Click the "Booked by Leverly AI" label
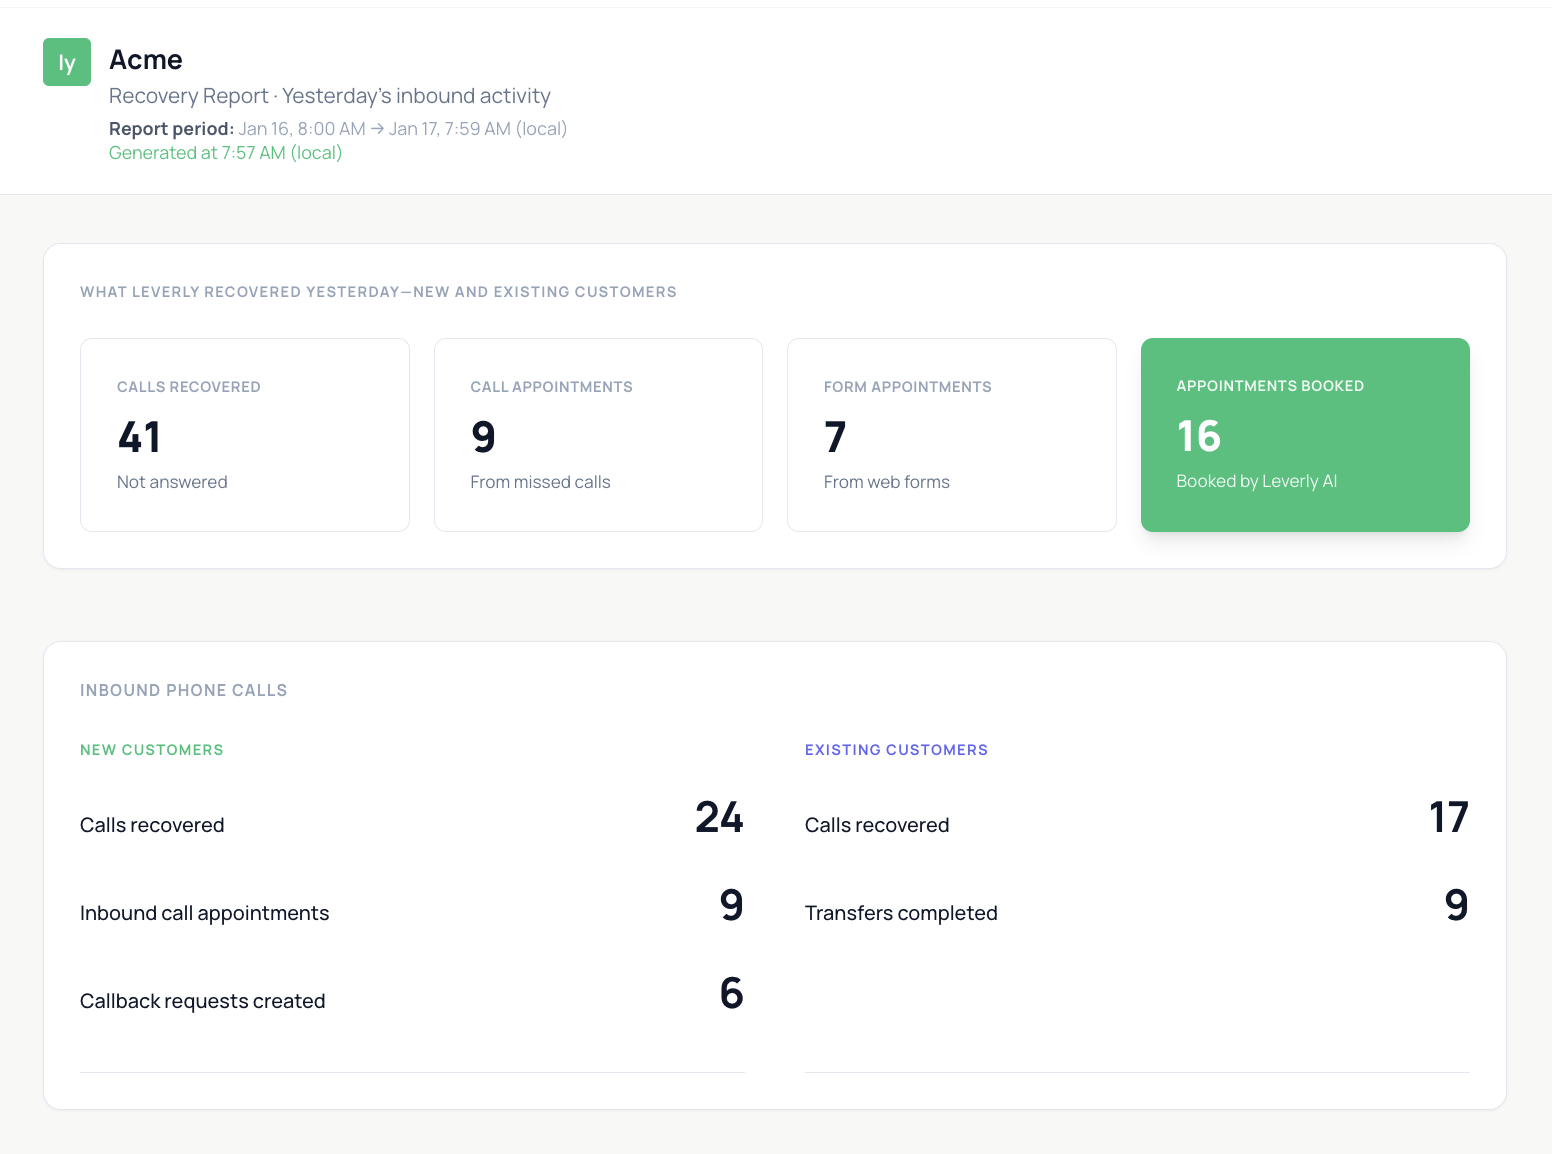 pos(1256,481)
